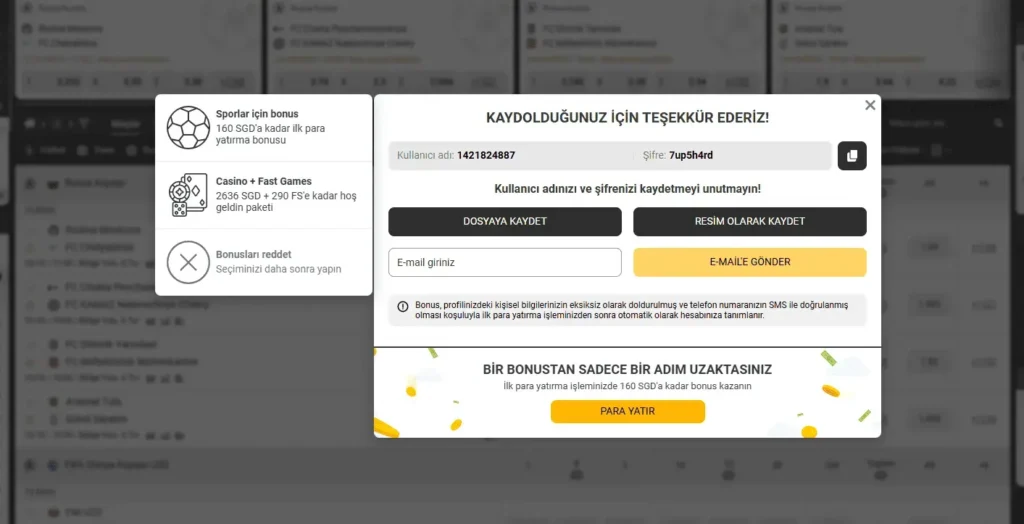Screen dimensions: 1024x524
Task: Click the username value 1421824887
Action: pyautogui.click(x=486, y=156)
